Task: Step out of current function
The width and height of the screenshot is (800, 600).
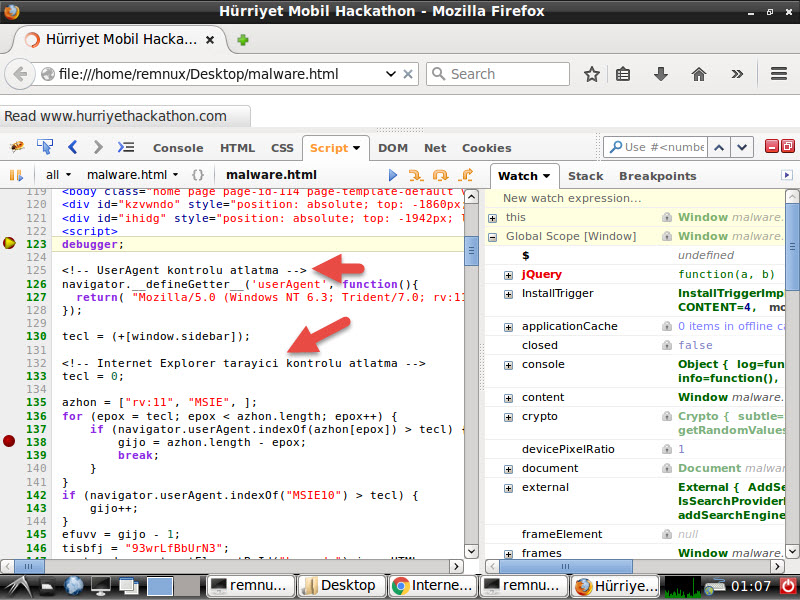Action: 465,175
